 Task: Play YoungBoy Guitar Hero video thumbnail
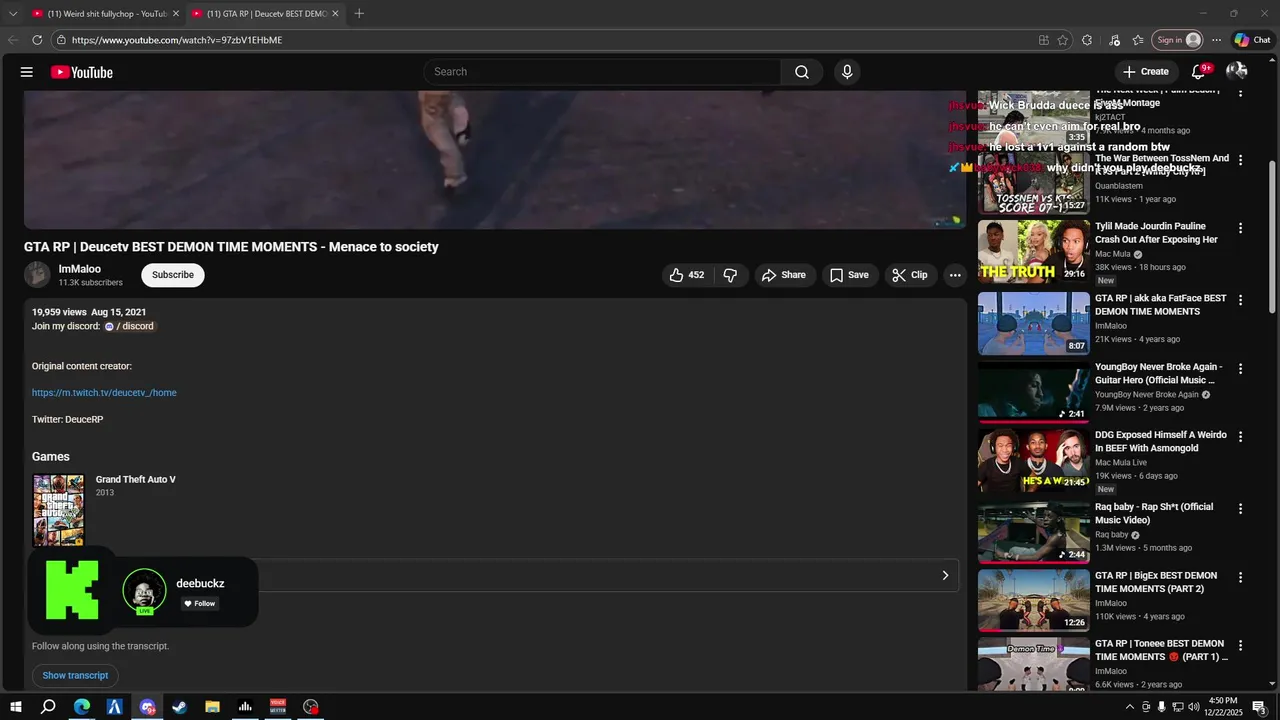tap(1034, 392)
